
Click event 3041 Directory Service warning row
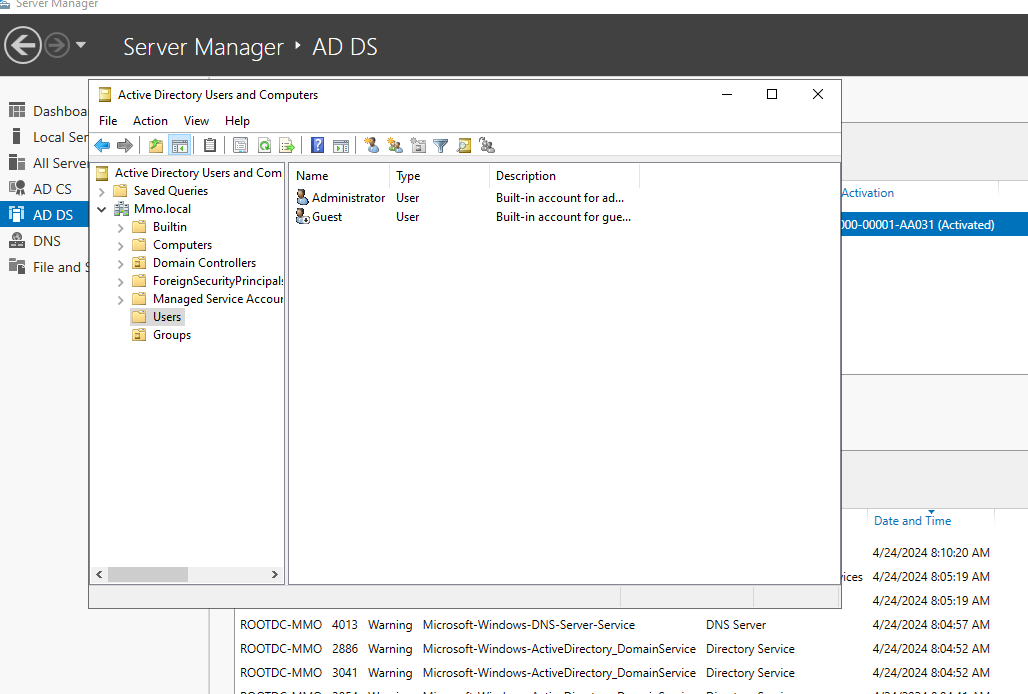pyautogui.click(x=615, y=673)
